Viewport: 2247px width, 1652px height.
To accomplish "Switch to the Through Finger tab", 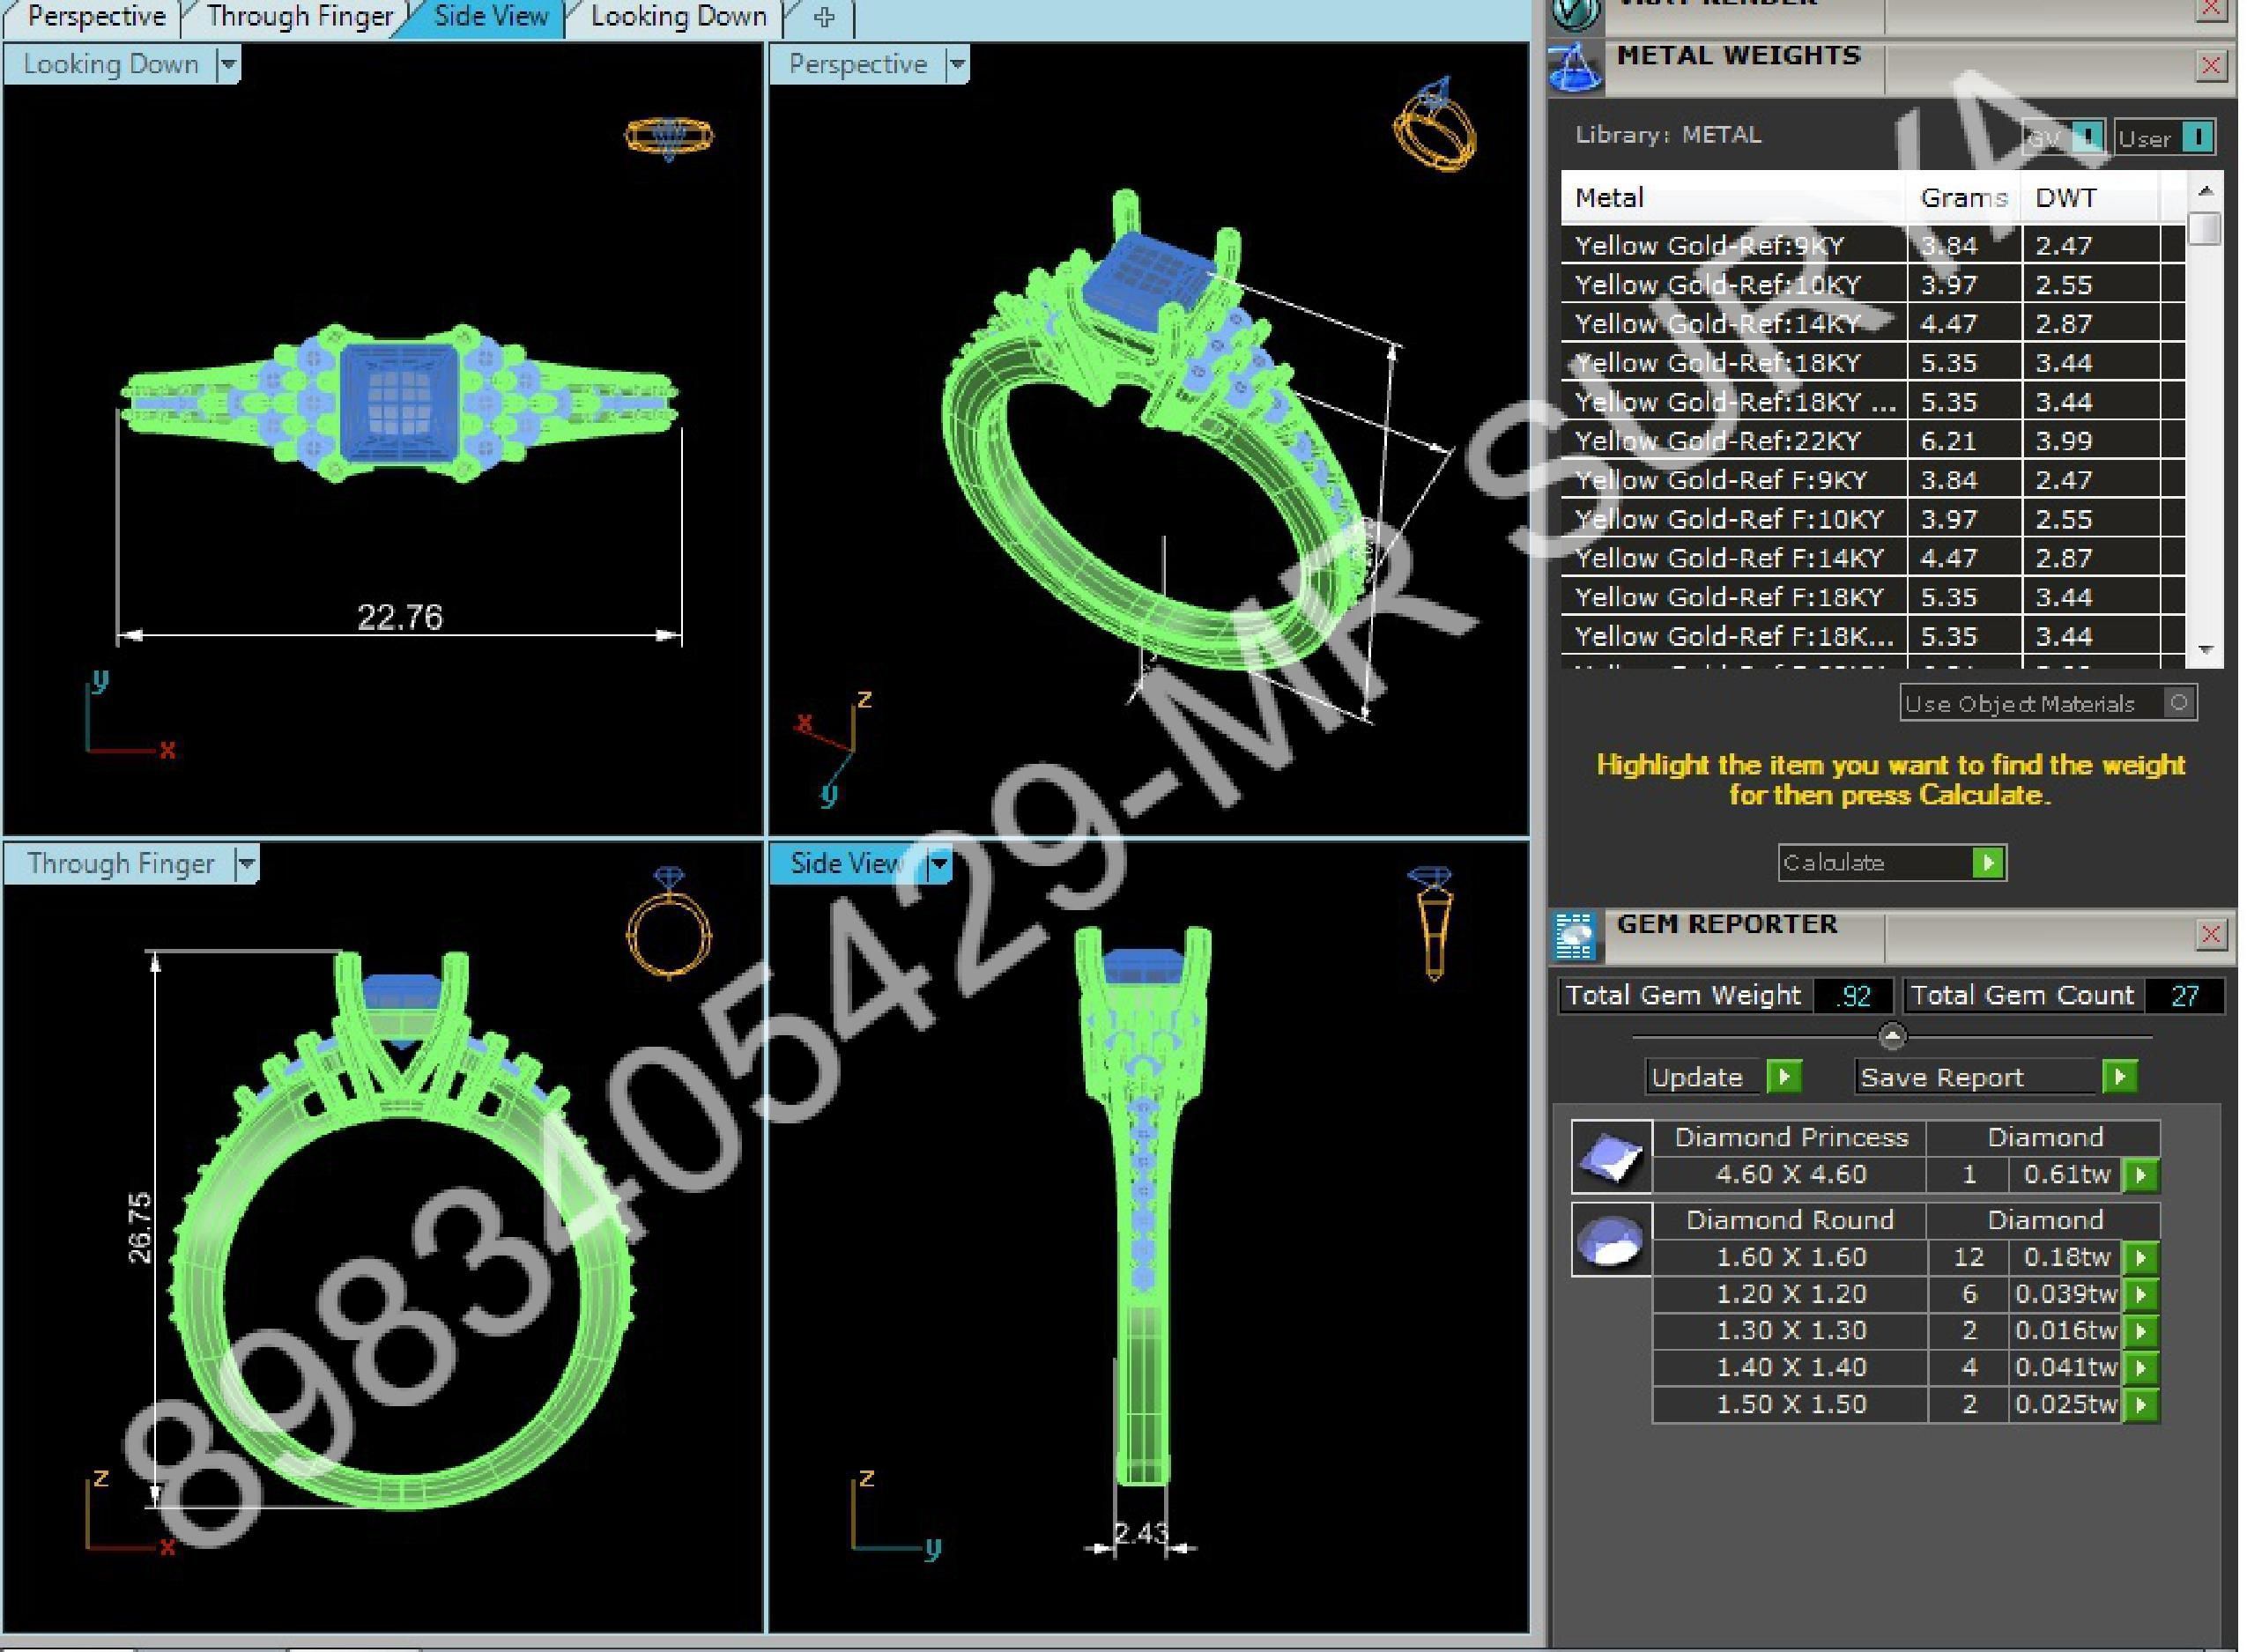I will pyautogui.click(x=300, y=17).
